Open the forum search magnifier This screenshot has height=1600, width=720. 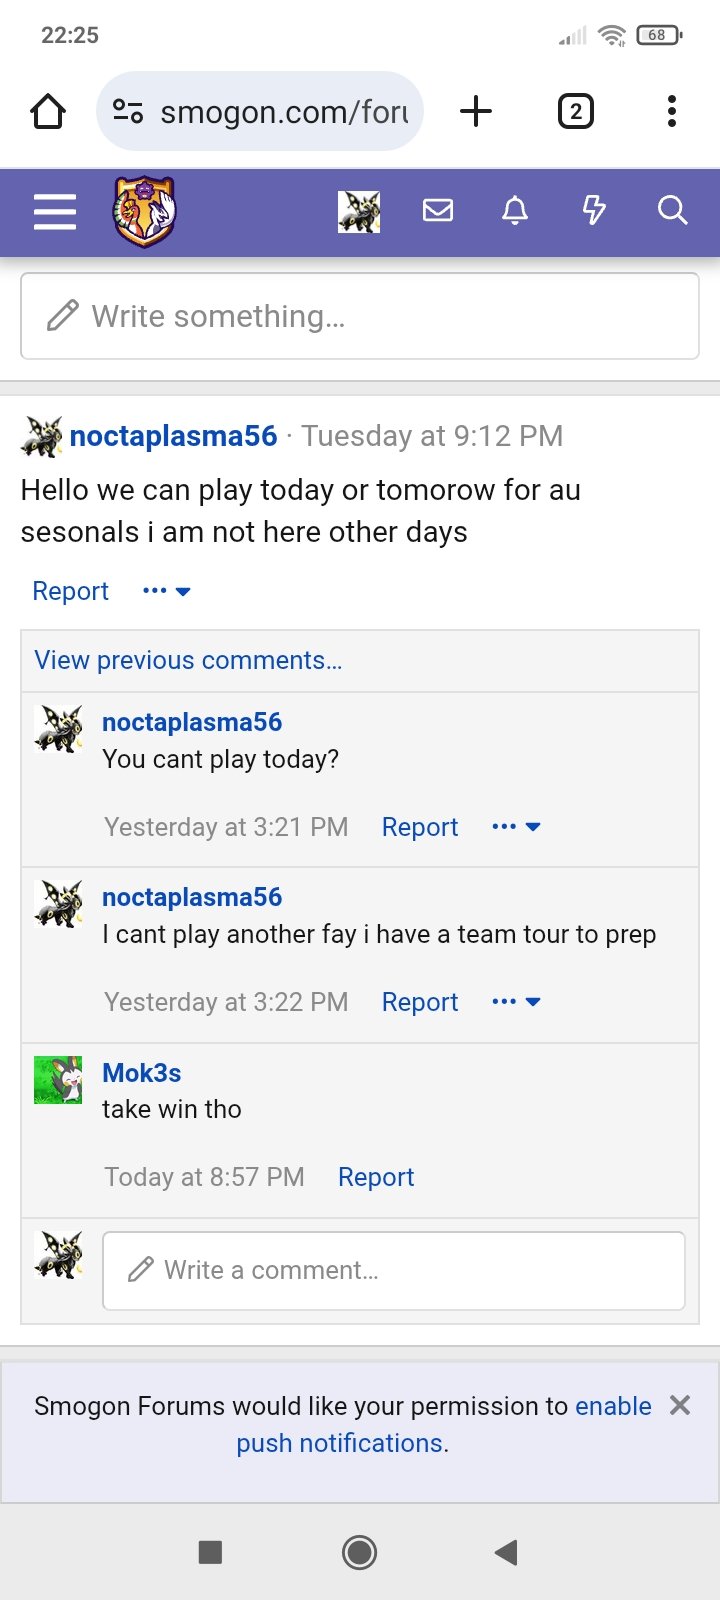pyautogui.click(x=672, y=210)
